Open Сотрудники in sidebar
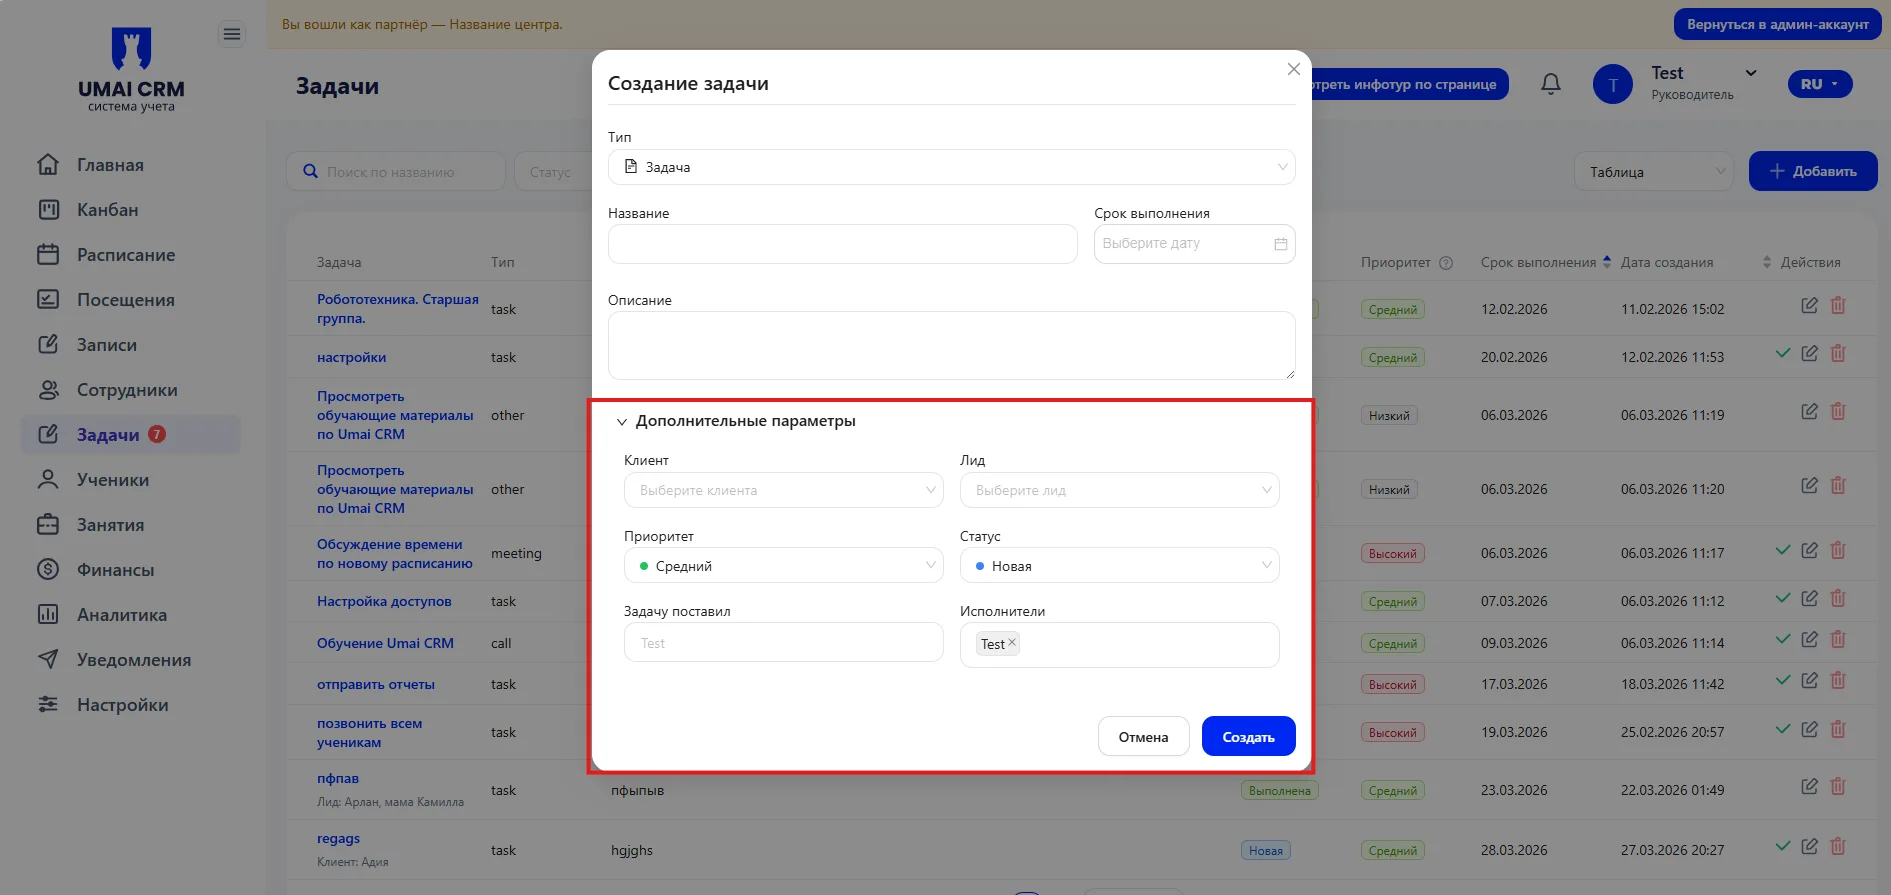This screenshot has width=1891, height=895. [127, 390]
